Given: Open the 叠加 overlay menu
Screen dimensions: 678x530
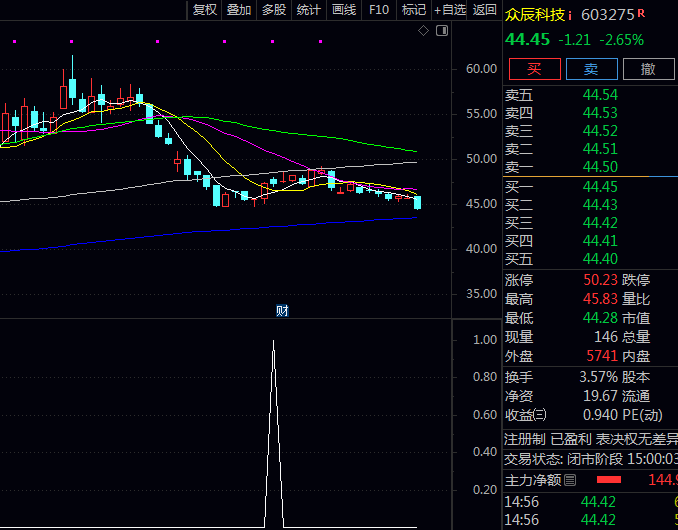Looking at the screenshot, I should pyautogui.click(x=239, y=10).
